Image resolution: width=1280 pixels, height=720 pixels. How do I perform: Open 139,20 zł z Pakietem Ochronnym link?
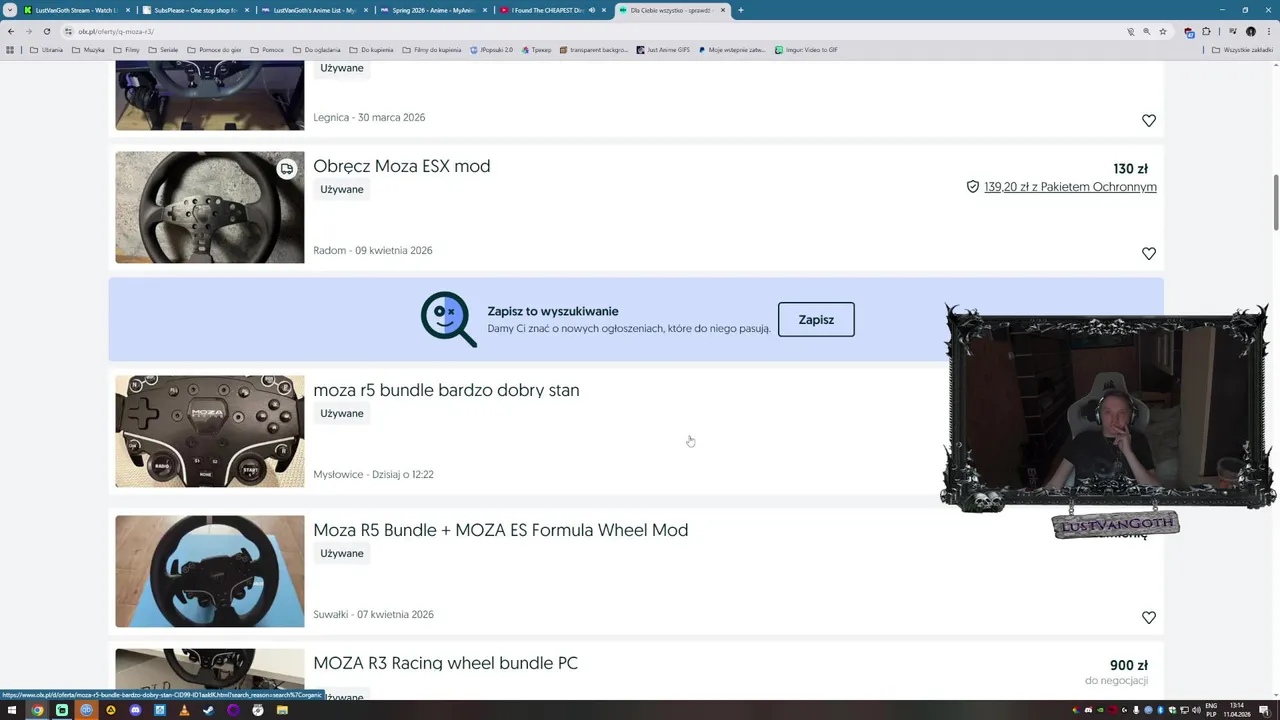pyautogui.click(x=1070, y=187)
